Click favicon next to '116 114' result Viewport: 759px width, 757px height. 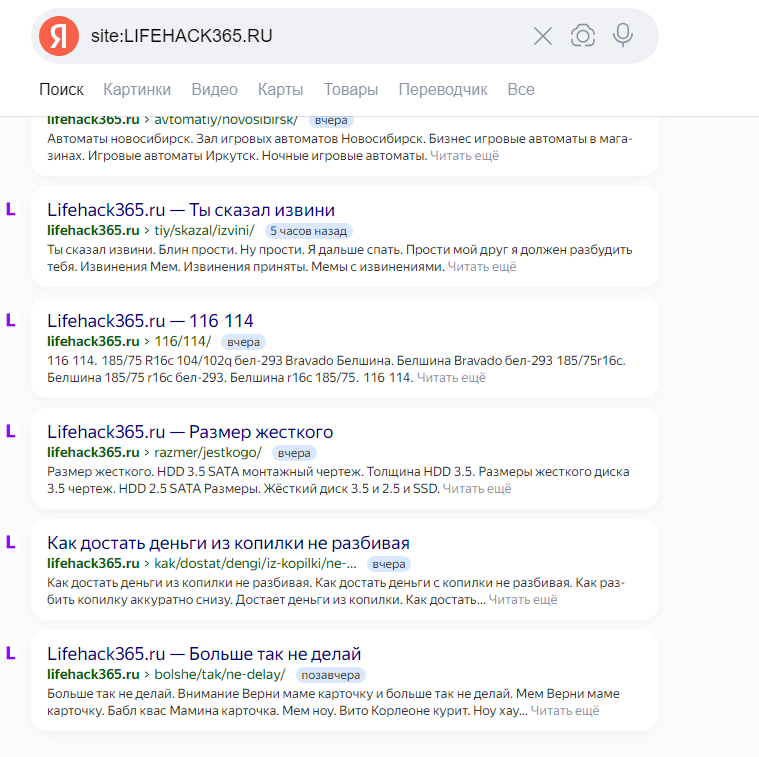(11, 320)
